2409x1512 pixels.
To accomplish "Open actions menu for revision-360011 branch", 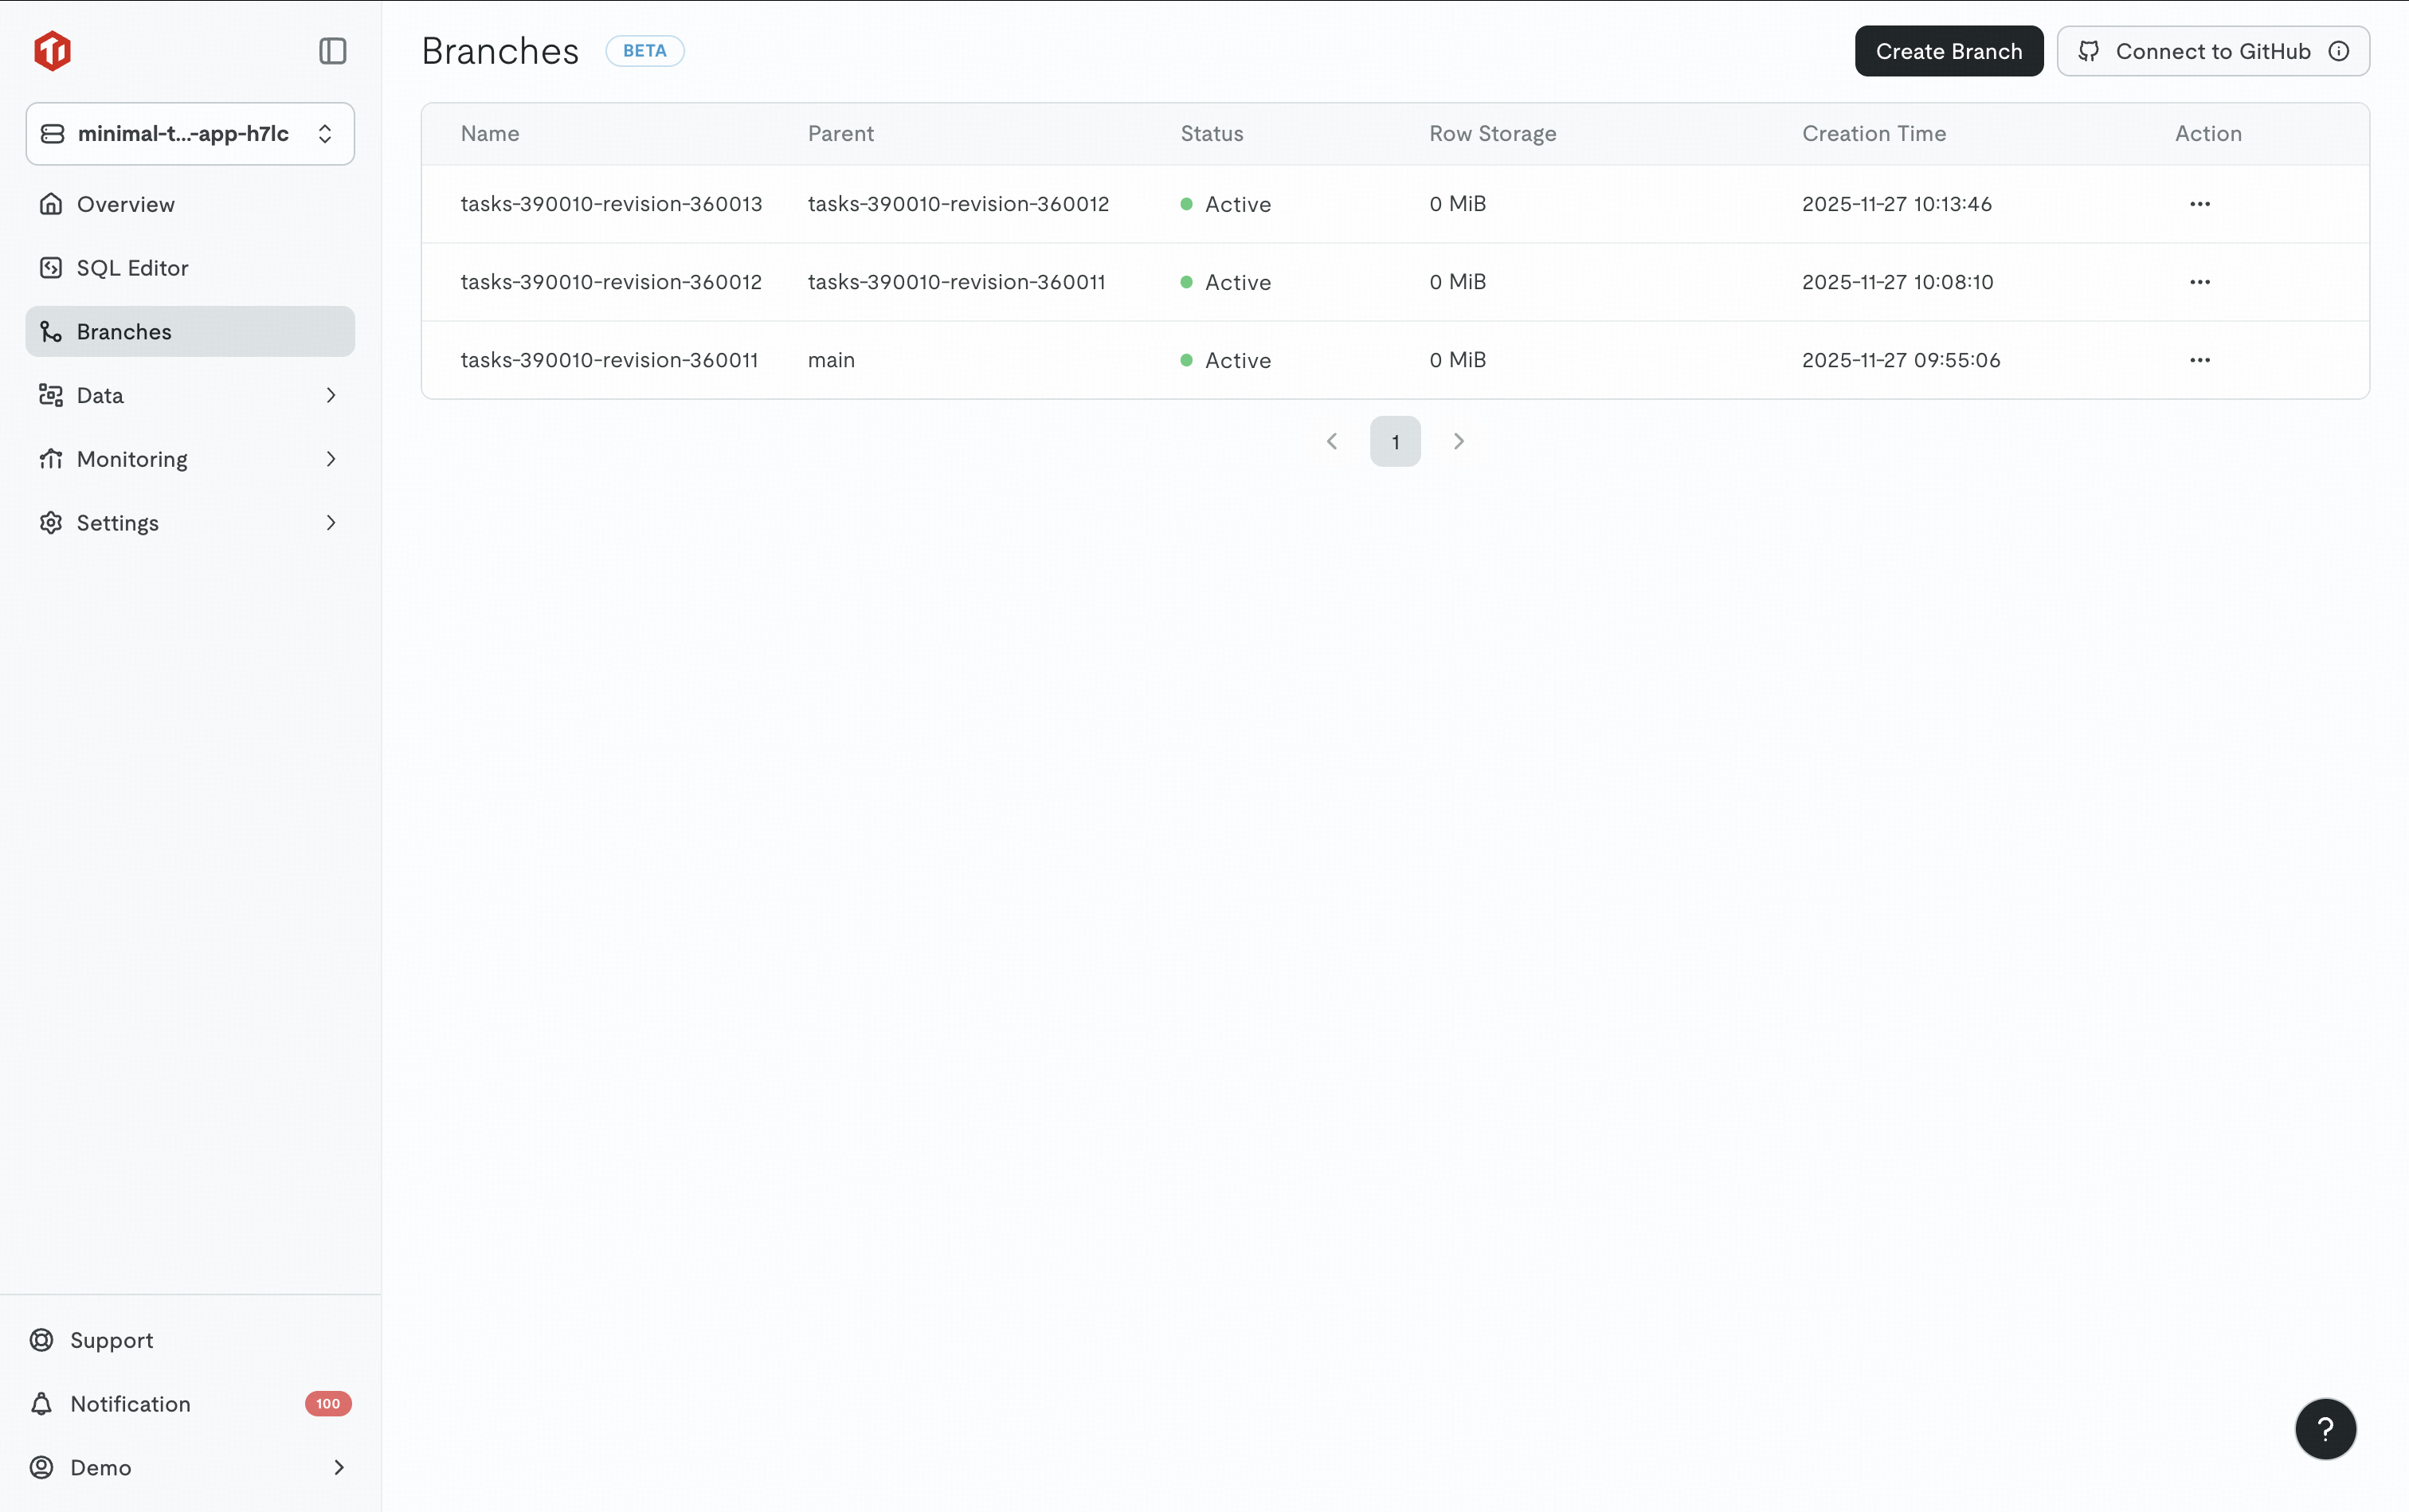I will click(x=2199, y=360).
